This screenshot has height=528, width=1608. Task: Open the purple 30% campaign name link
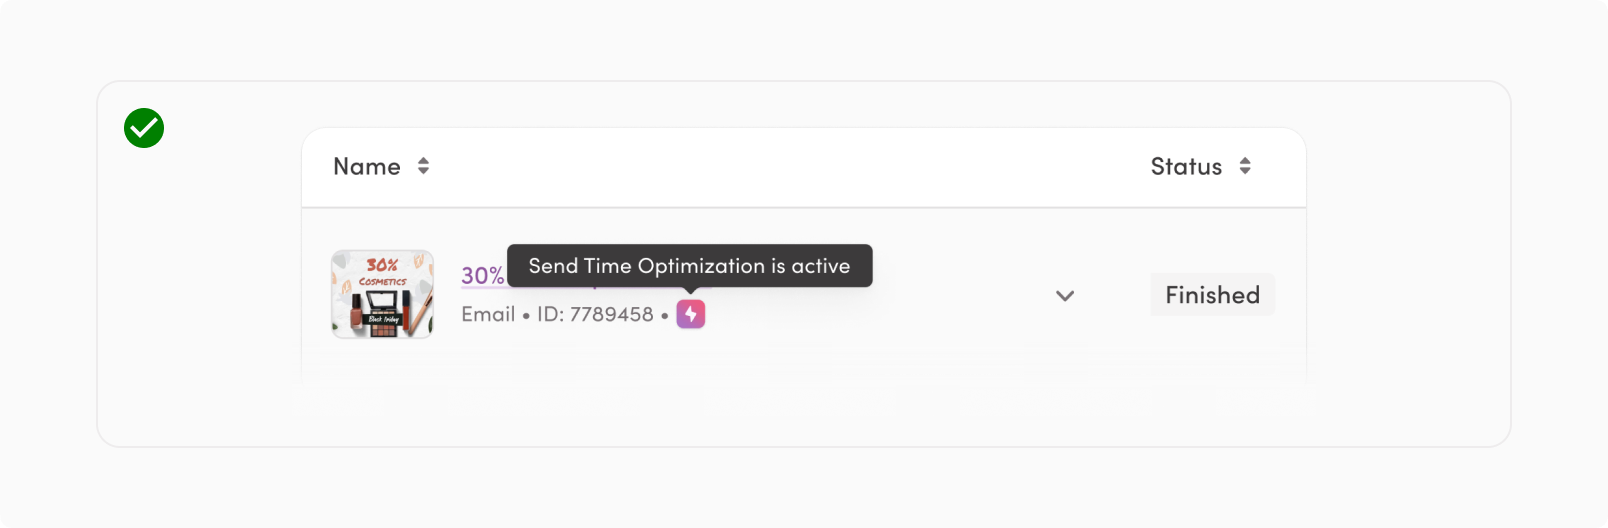pyautogui.click(x=482, y=276)
